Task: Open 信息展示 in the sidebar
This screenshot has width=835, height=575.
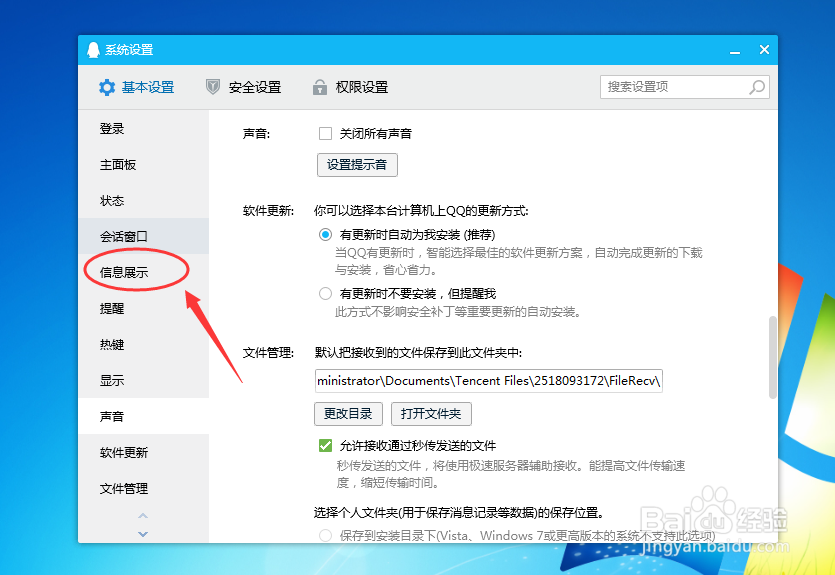Action: pyautogui.click(x=143, y=272)
